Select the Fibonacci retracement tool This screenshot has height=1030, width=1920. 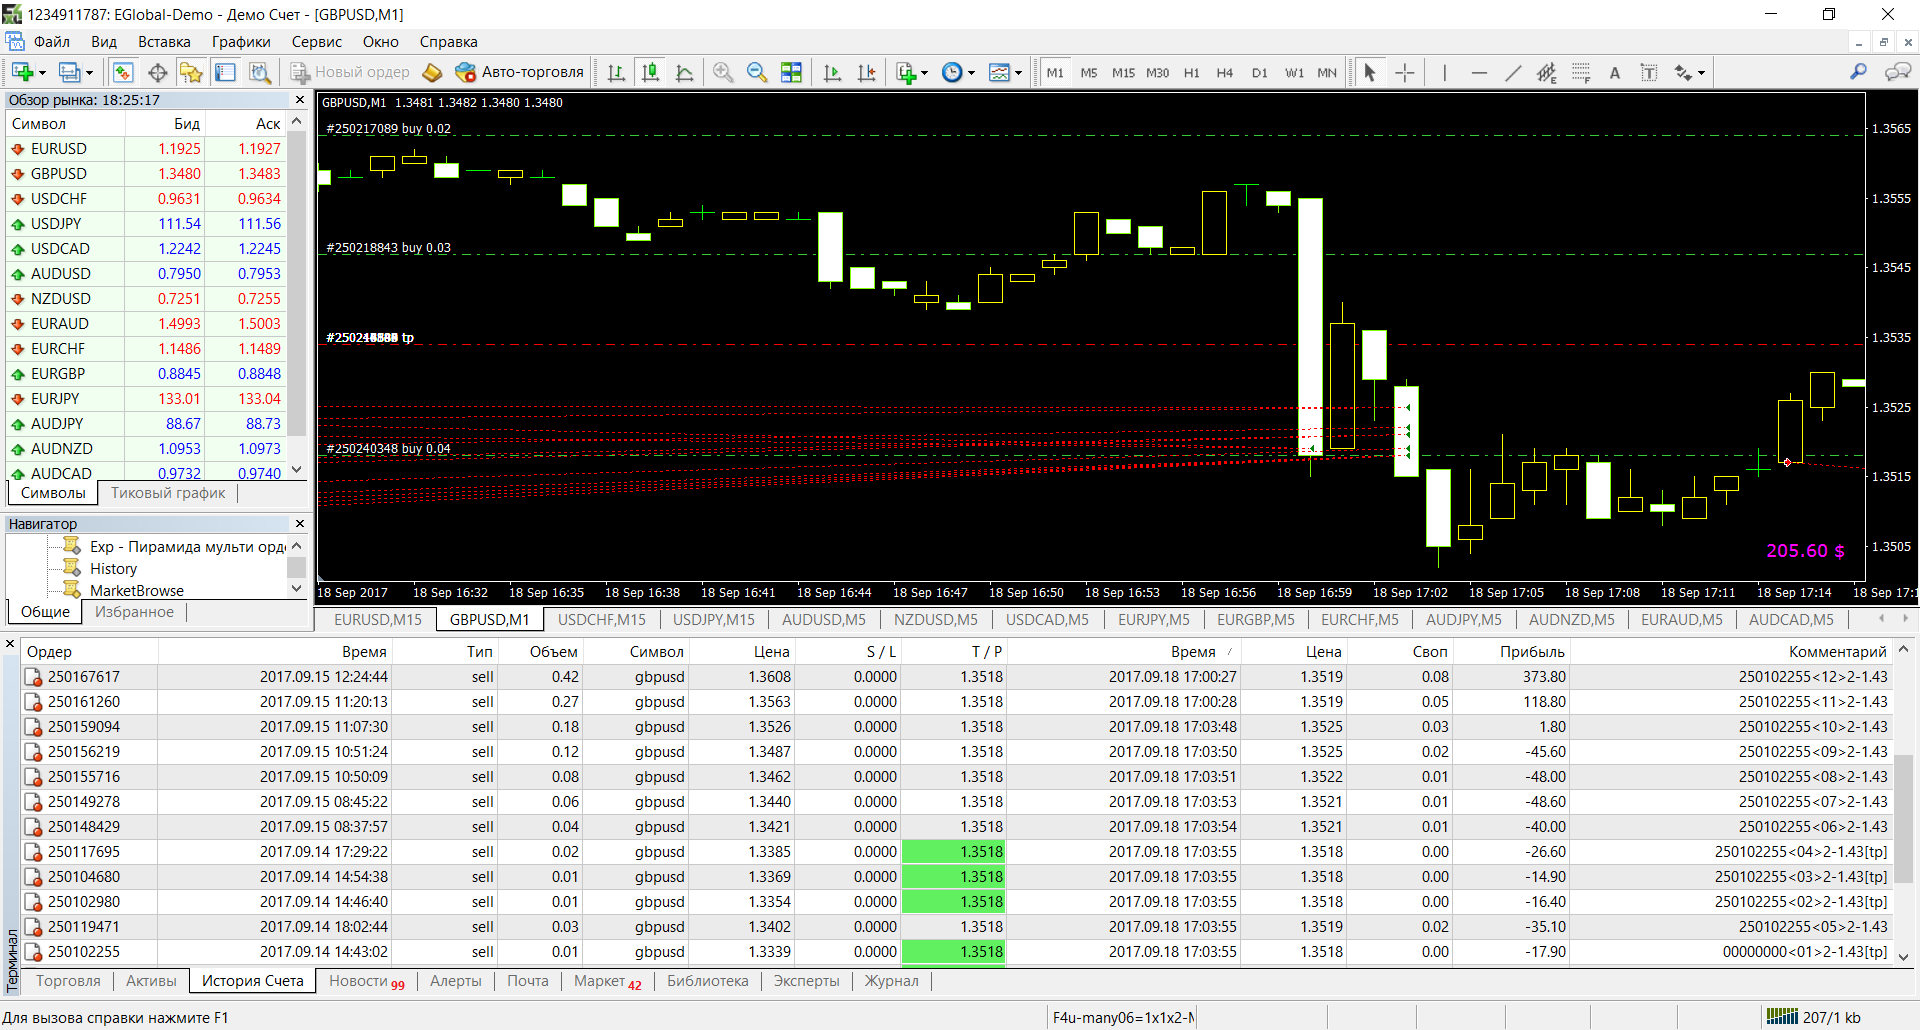(1581, 72)
